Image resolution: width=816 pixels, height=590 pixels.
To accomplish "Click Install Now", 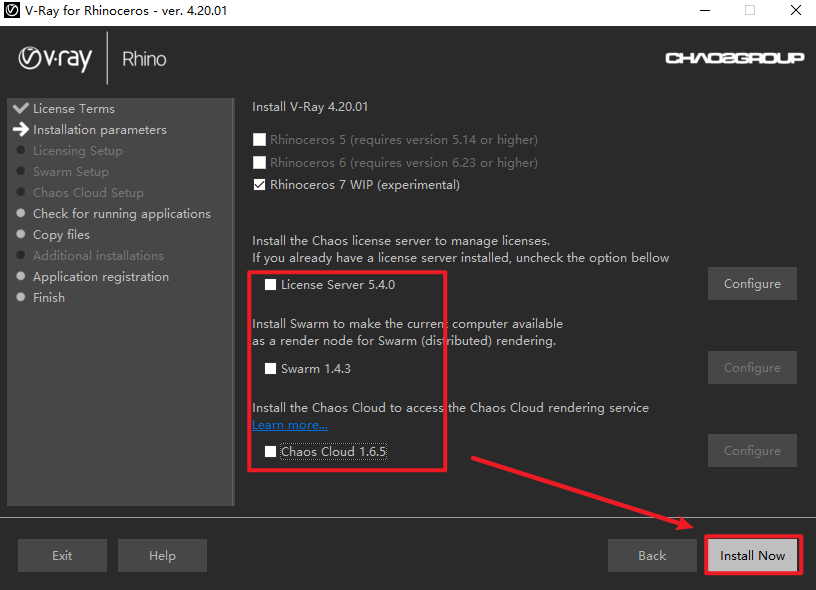I will (752, 555).
